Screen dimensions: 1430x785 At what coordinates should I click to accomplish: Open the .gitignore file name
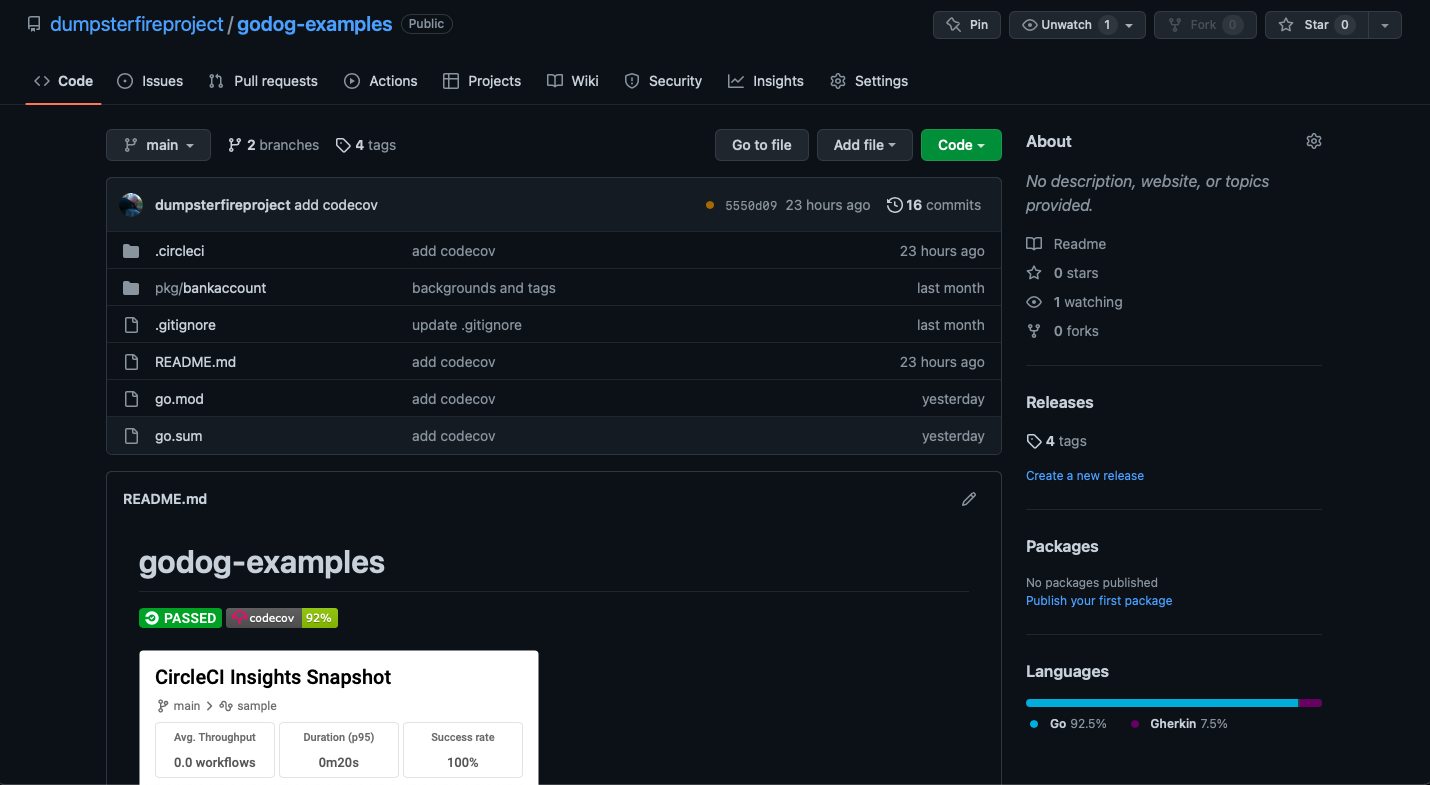(x=185, y=325)
